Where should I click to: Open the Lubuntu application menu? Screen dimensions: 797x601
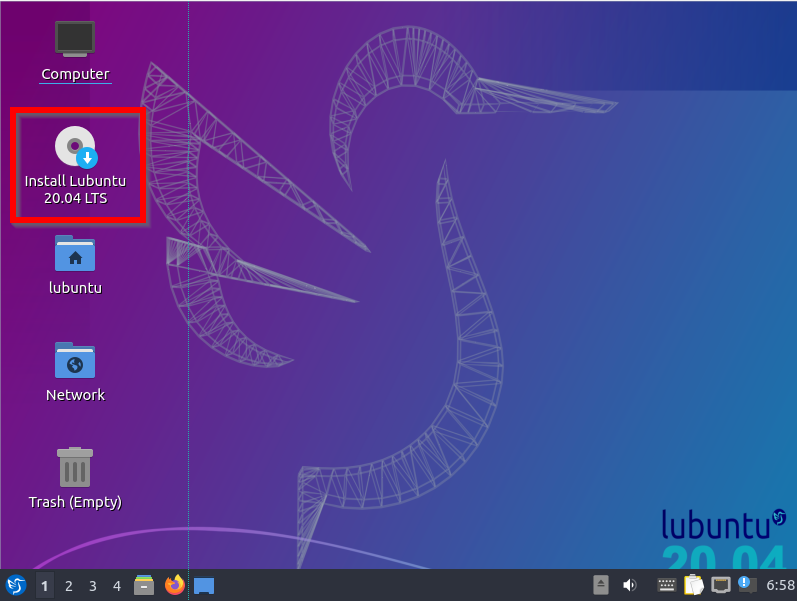(x=16, y=585)
